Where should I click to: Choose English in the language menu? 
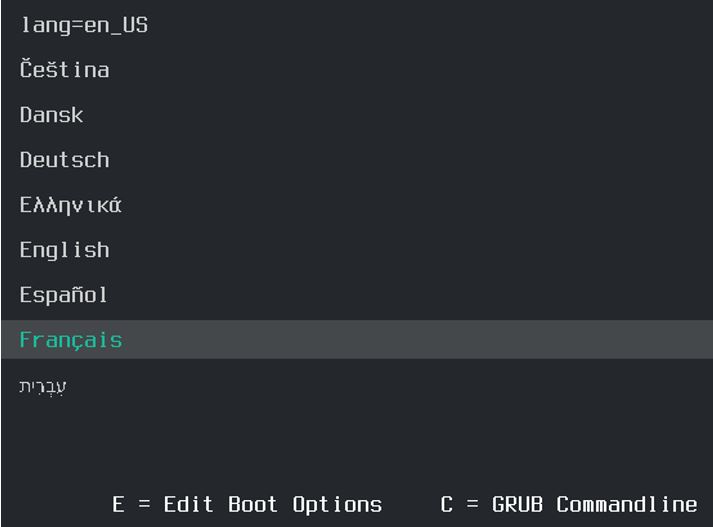click(x=64, y=250)
